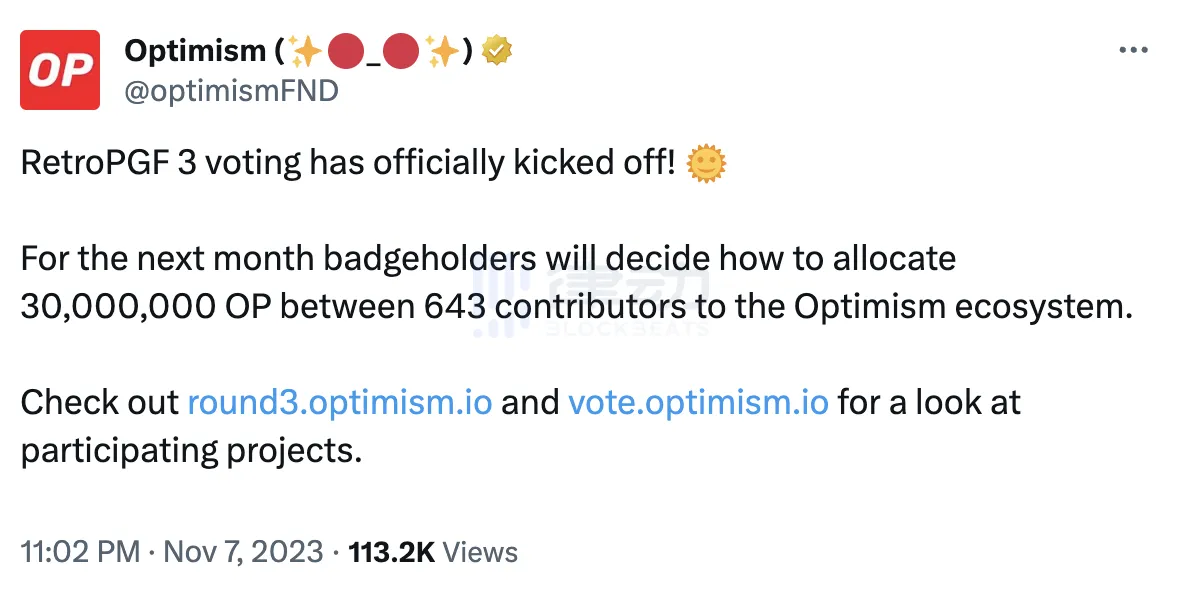Visit the vote.optimism.io link
Viewport: 1182px width, 592px height.
pyautogui.click(x=698, y=403)
